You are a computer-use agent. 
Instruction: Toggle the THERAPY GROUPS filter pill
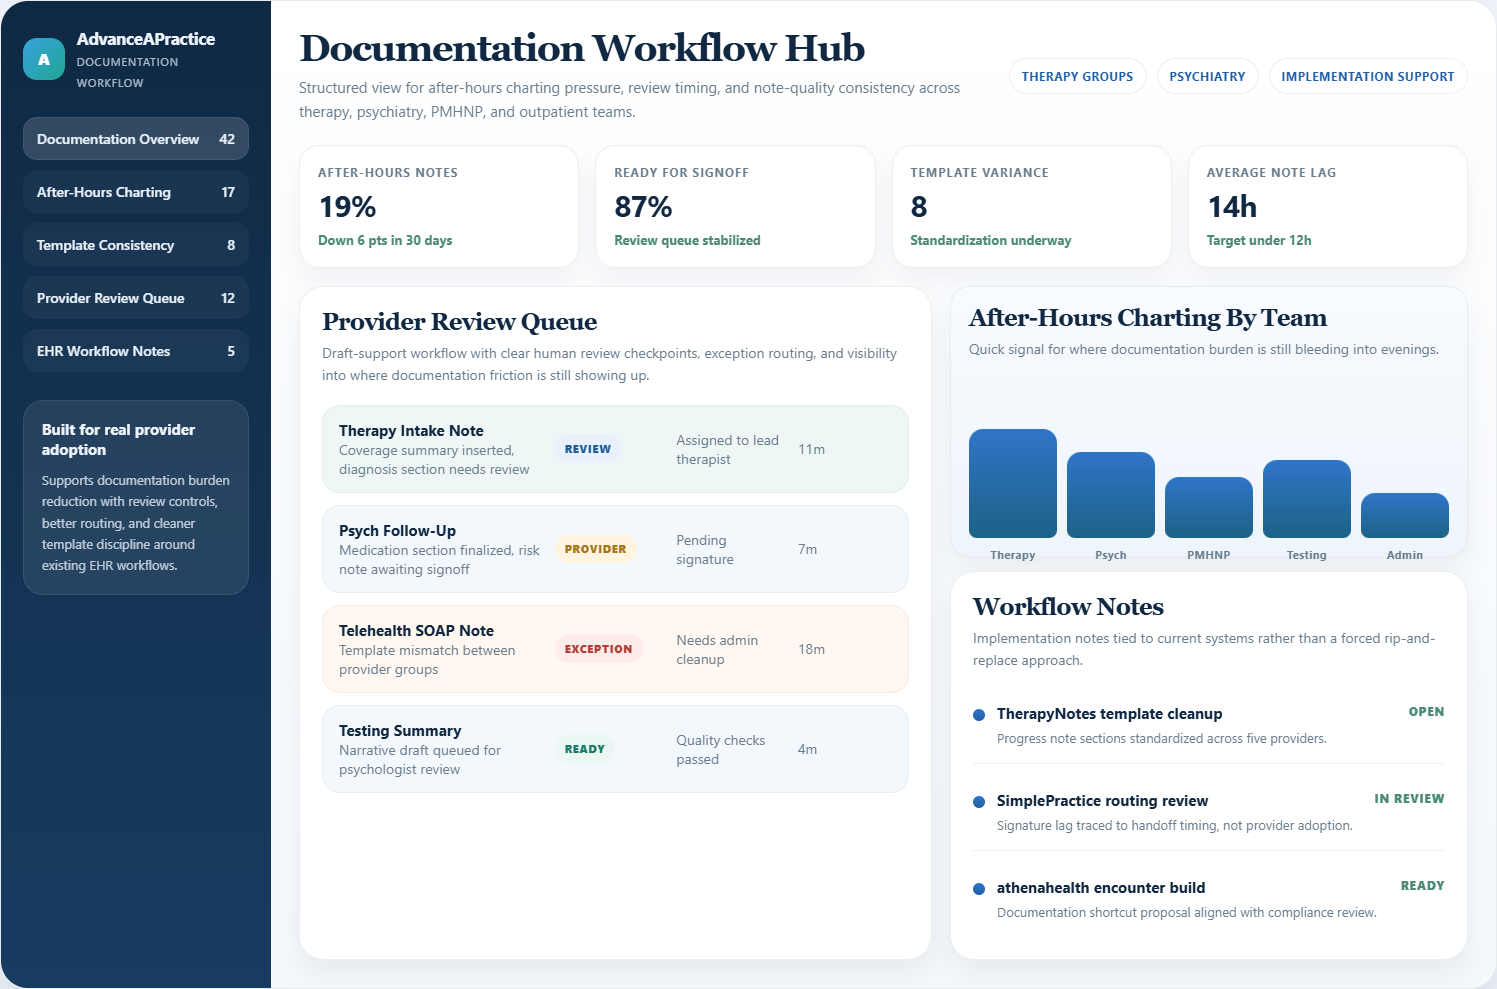pos(1077,76)
